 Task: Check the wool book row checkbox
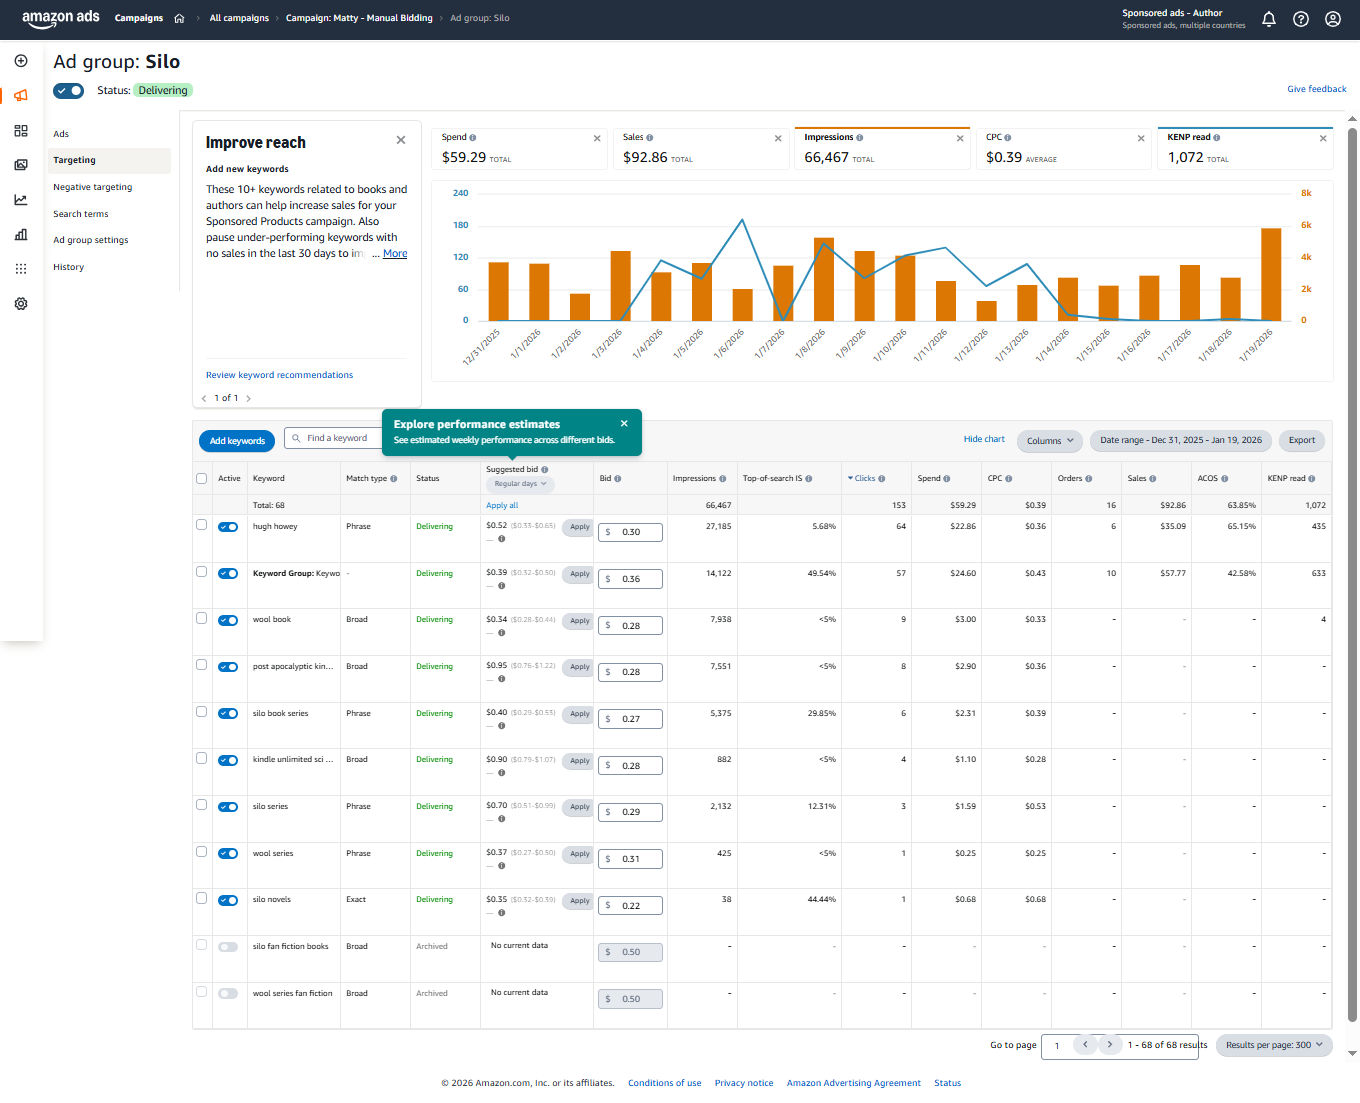pos(202,619)
